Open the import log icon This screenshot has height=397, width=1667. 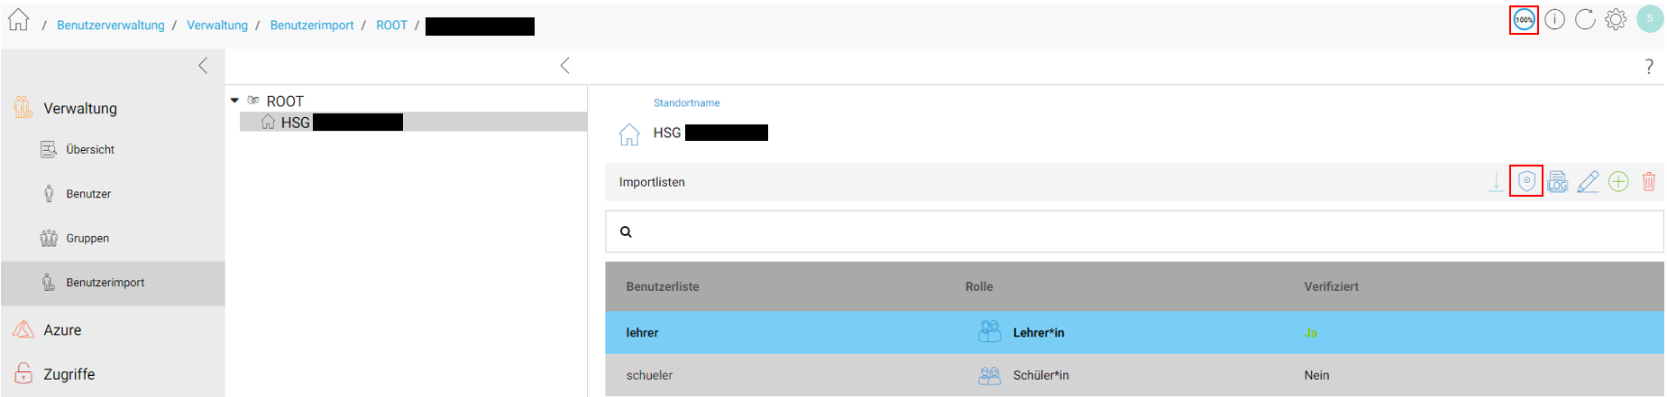tap(1557, 181)
